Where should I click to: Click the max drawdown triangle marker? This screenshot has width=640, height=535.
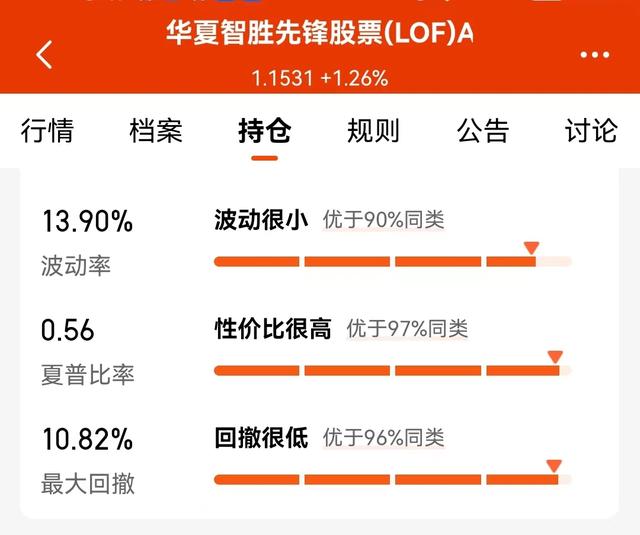coord(554,466)
